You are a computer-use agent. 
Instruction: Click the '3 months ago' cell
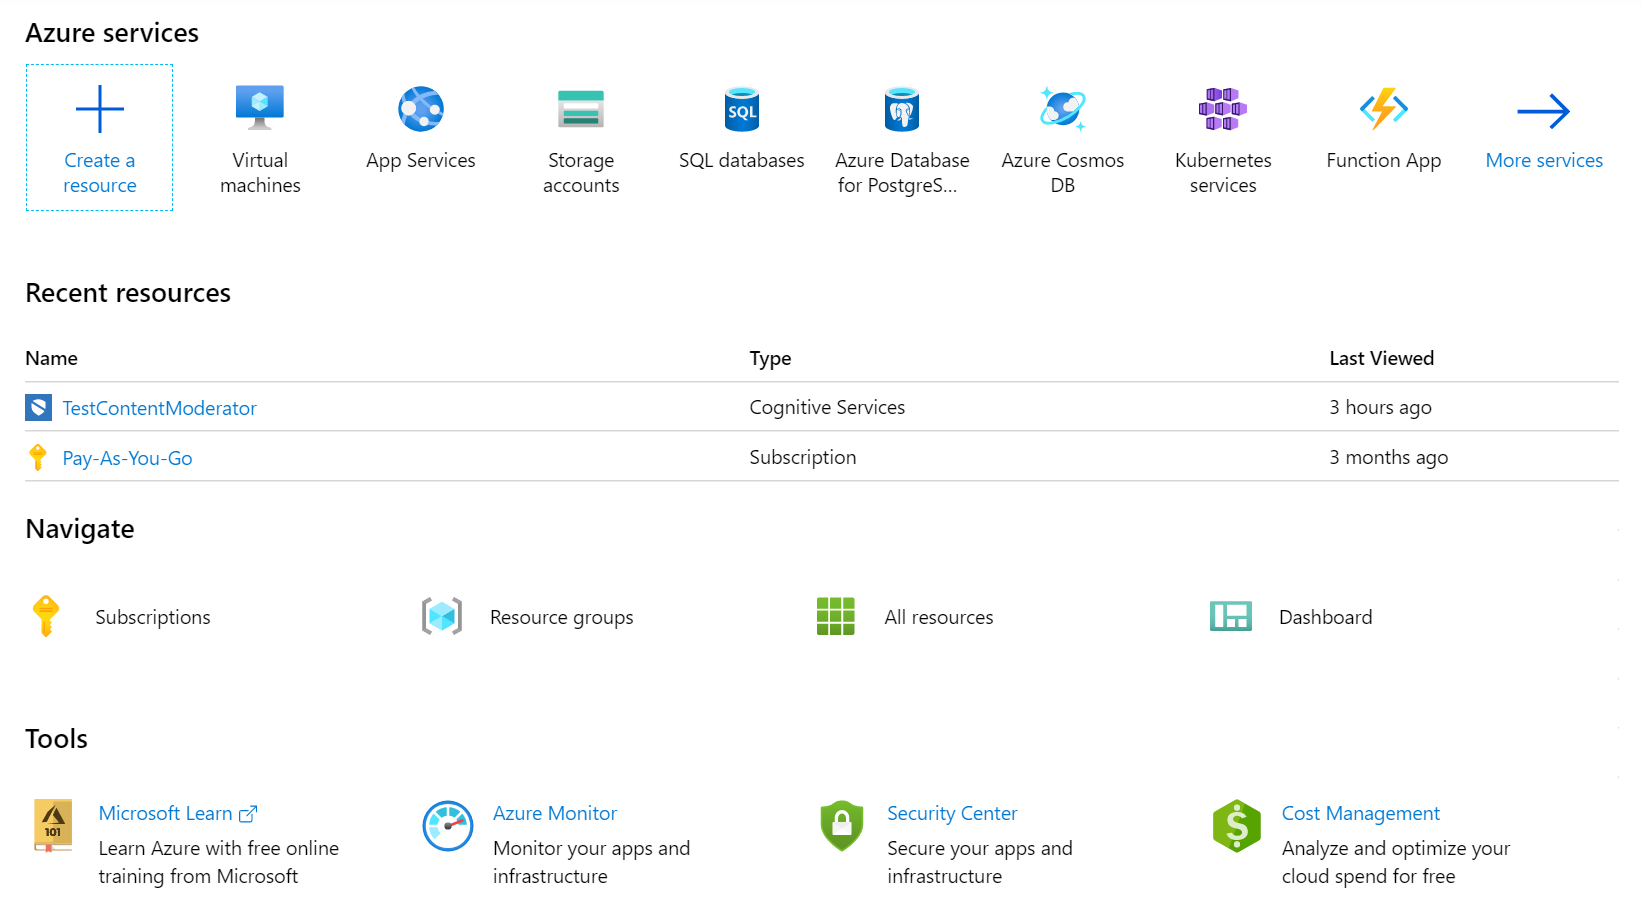[1389, 457]
